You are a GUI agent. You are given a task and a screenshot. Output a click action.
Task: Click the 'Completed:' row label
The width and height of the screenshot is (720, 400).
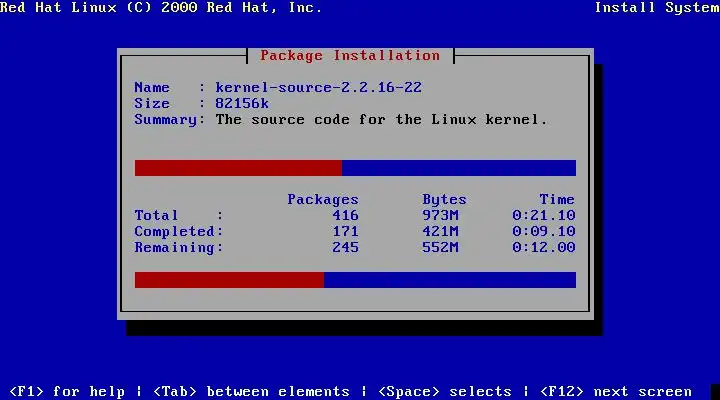179,231
